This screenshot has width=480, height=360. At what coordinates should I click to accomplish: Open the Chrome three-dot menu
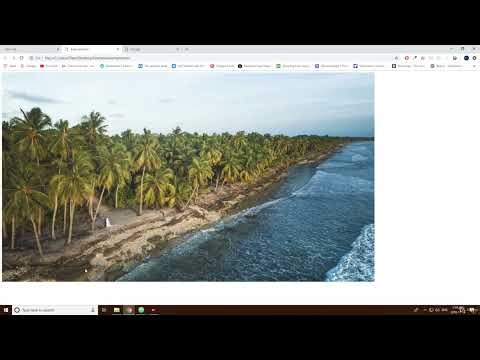[474, 58]
